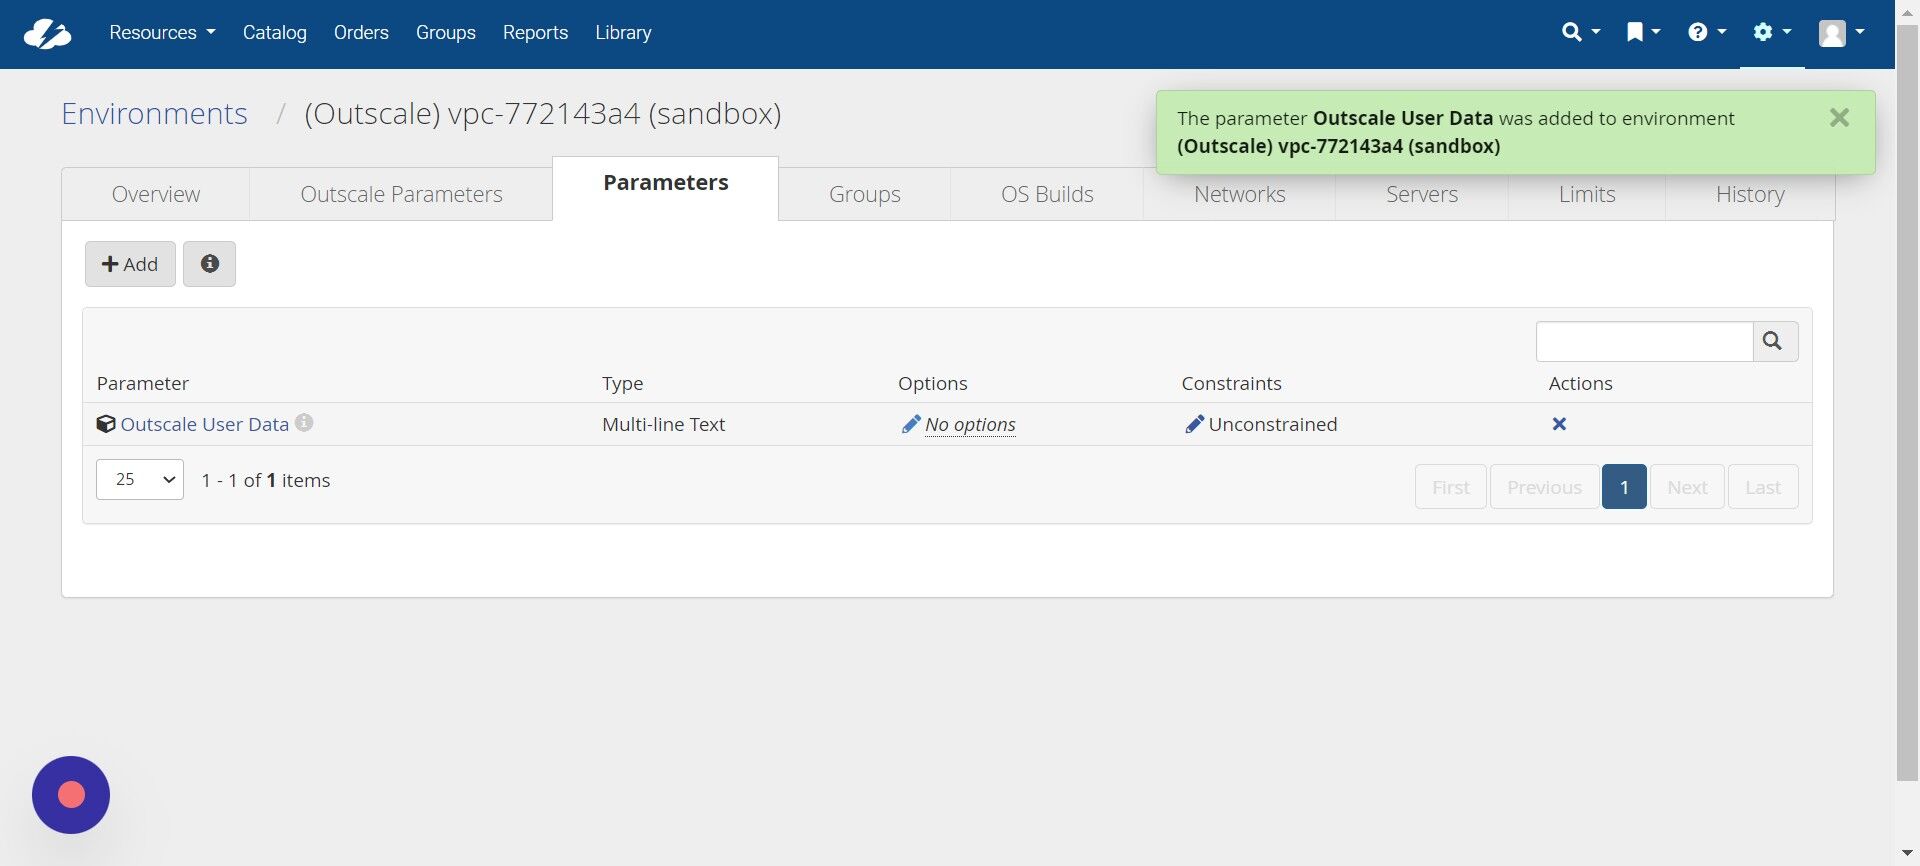Edit options pencil for Outscale User Data

910,424
